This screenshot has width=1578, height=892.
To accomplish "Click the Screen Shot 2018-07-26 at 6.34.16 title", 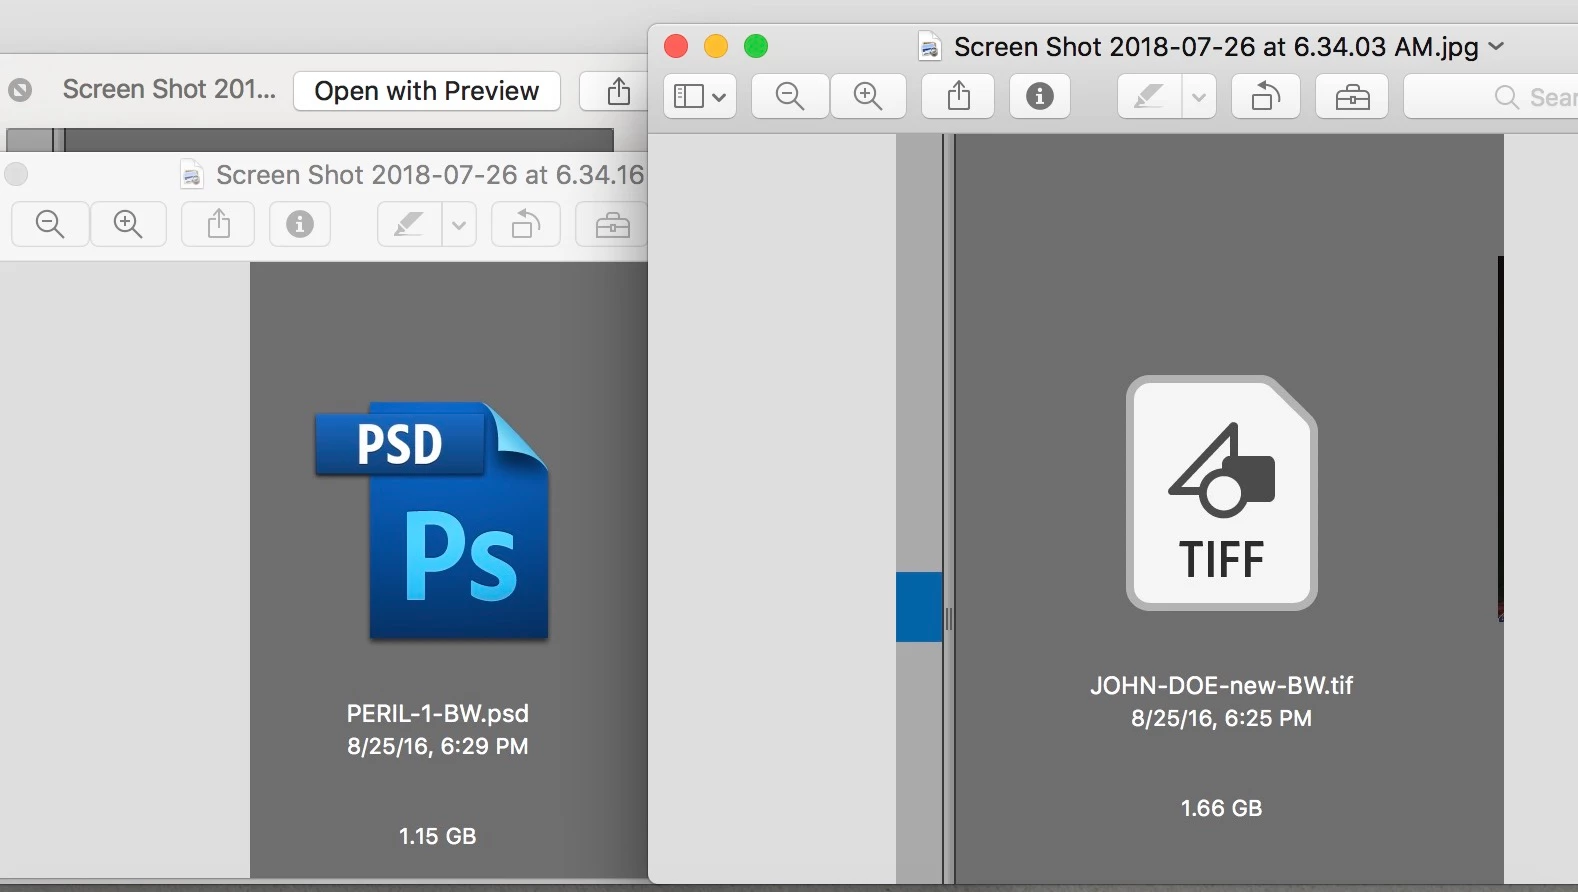I will 430,175.
